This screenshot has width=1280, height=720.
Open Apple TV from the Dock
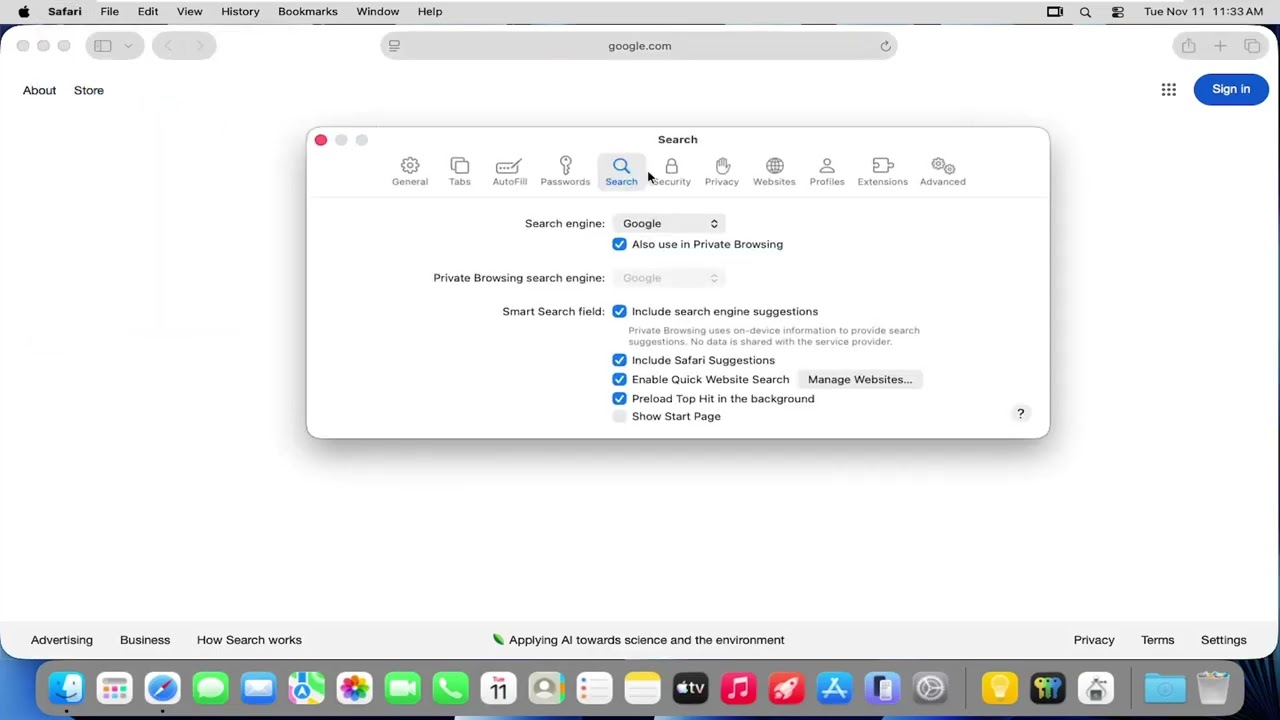[691, 688]
